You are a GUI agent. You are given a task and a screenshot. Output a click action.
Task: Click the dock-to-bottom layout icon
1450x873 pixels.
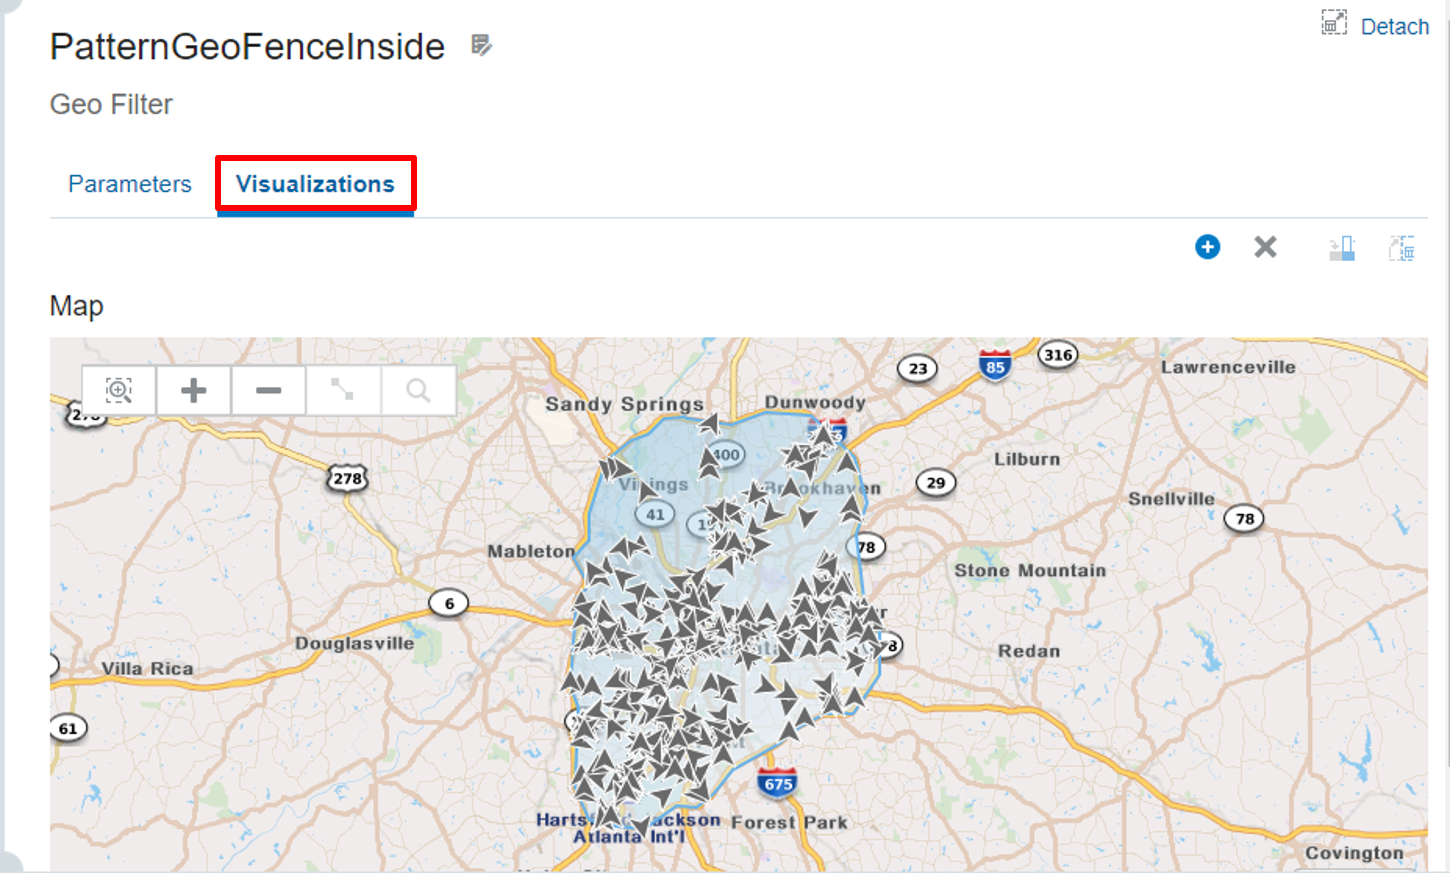tap(1342, 248)
